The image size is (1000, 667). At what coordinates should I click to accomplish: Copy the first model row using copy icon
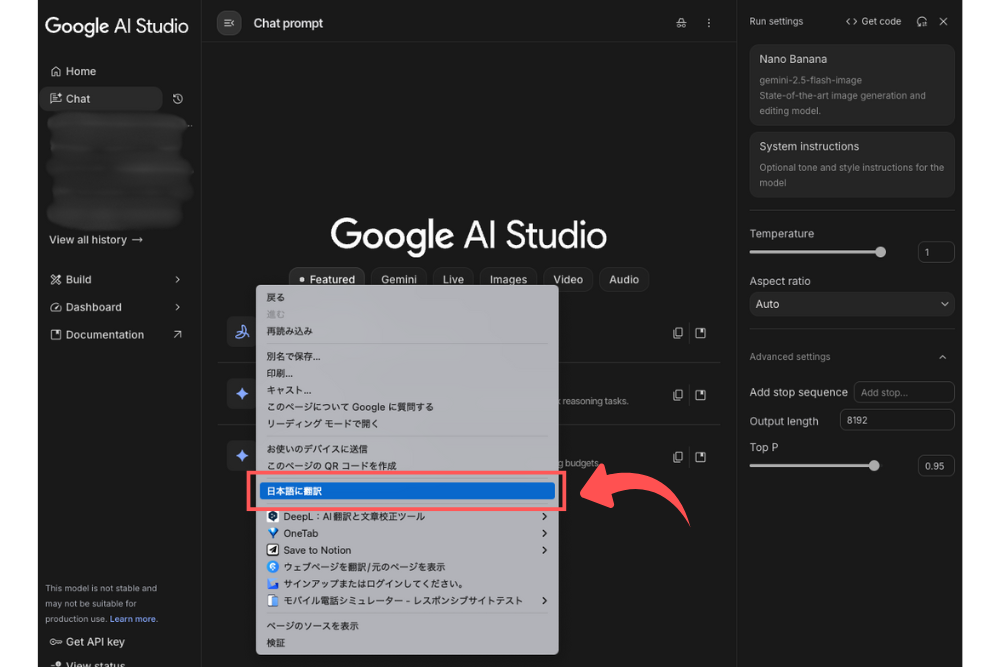tap(678, 333)
